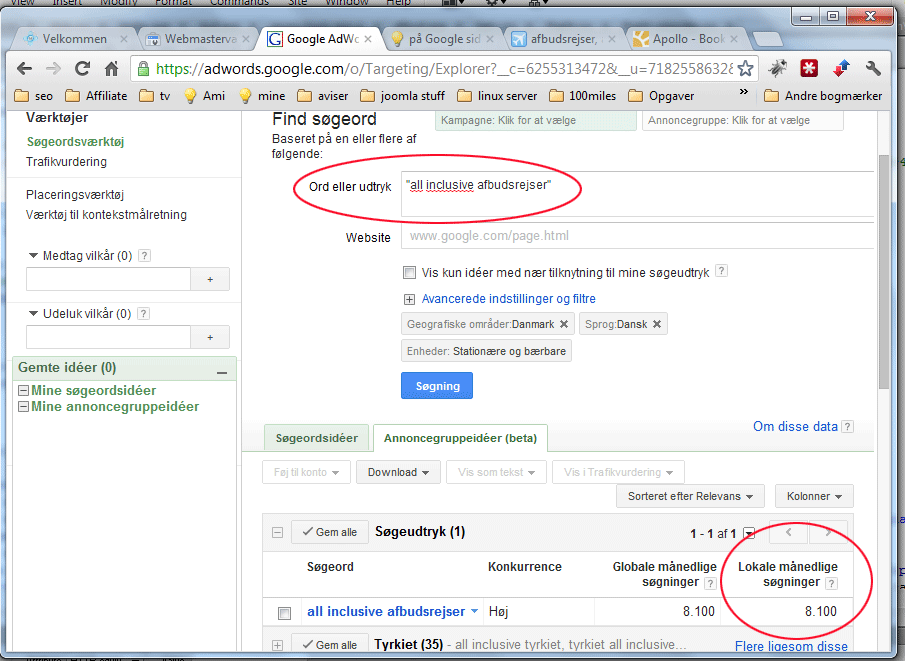Remove the Sprog Dansk filter
The image size is (905, 661).
[657, 324]
